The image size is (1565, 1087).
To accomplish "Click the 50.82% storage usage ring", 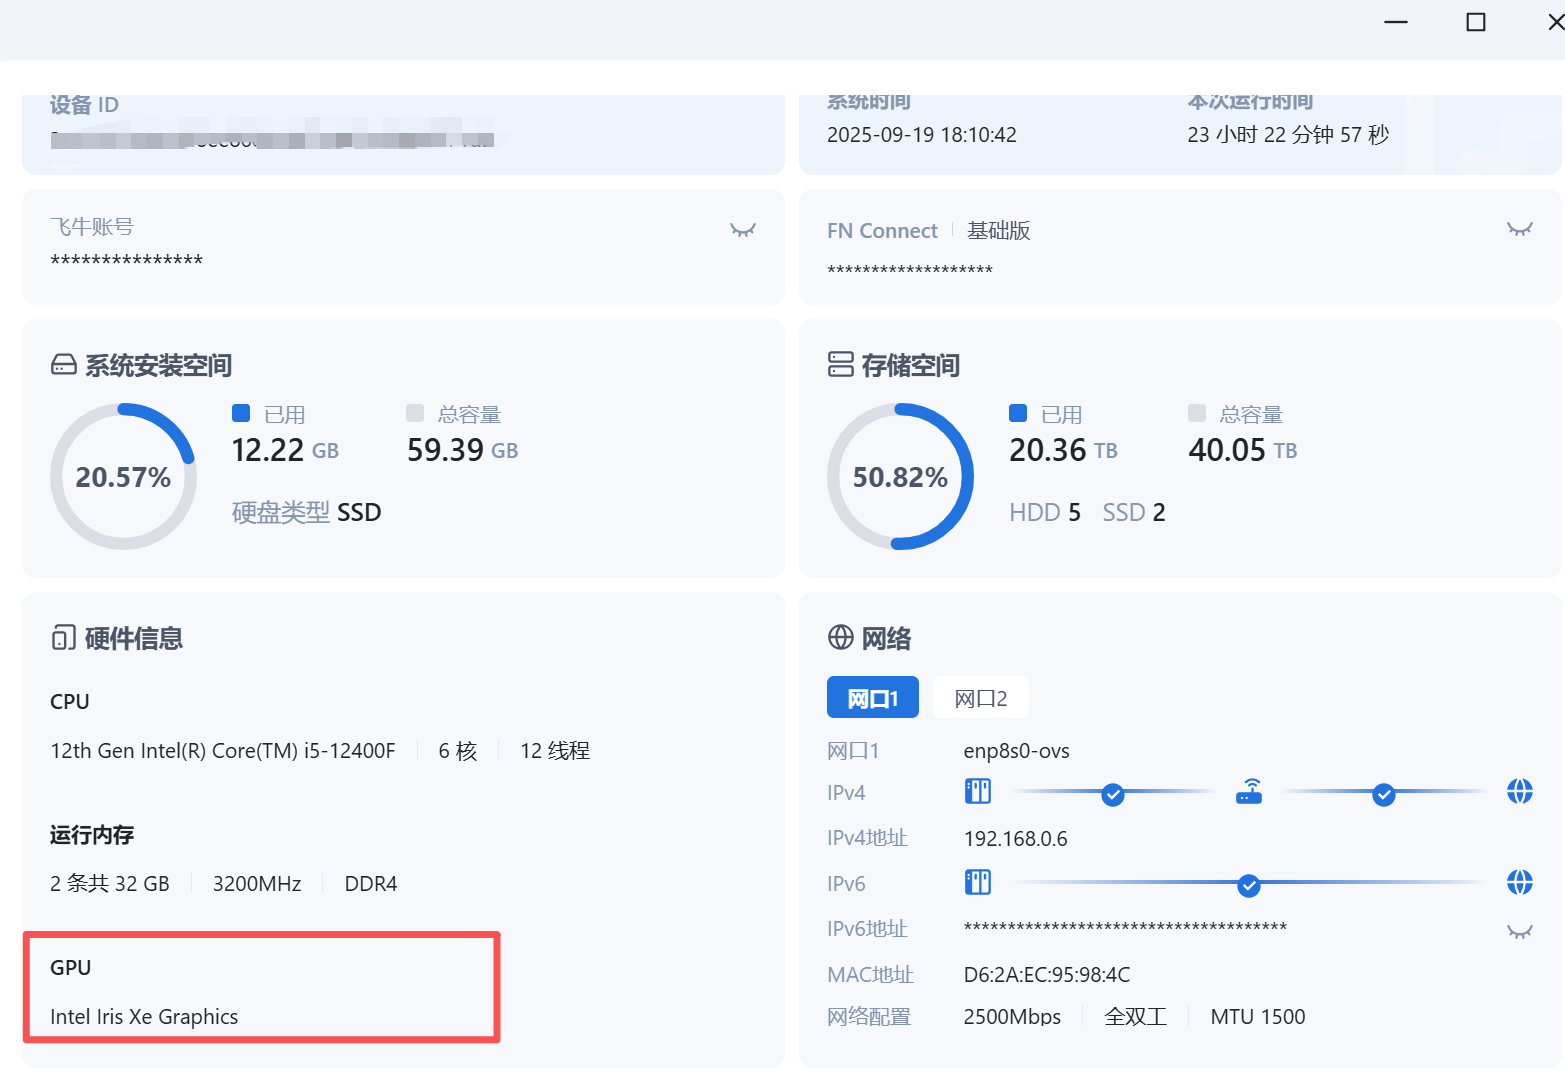I will coord(900,477).
